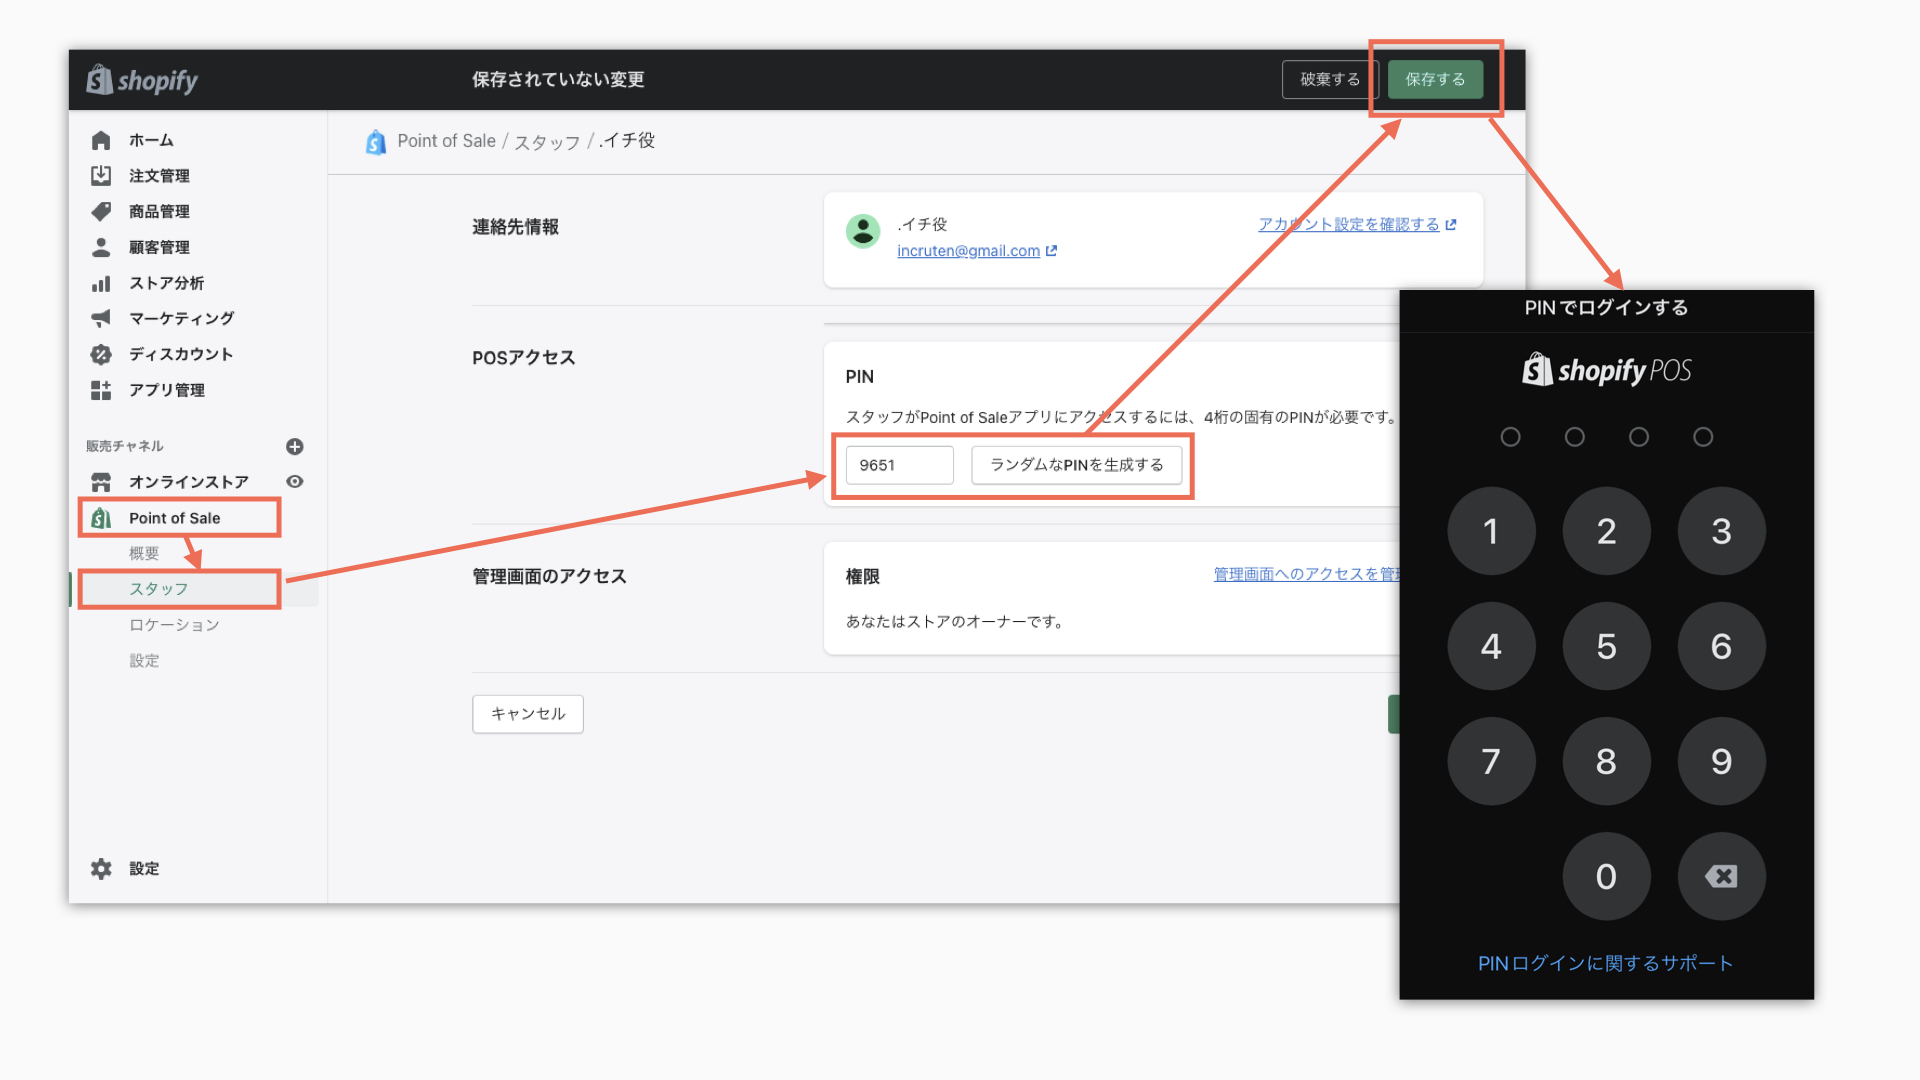Open ディスカウント badge icon

tap(101, 354)
